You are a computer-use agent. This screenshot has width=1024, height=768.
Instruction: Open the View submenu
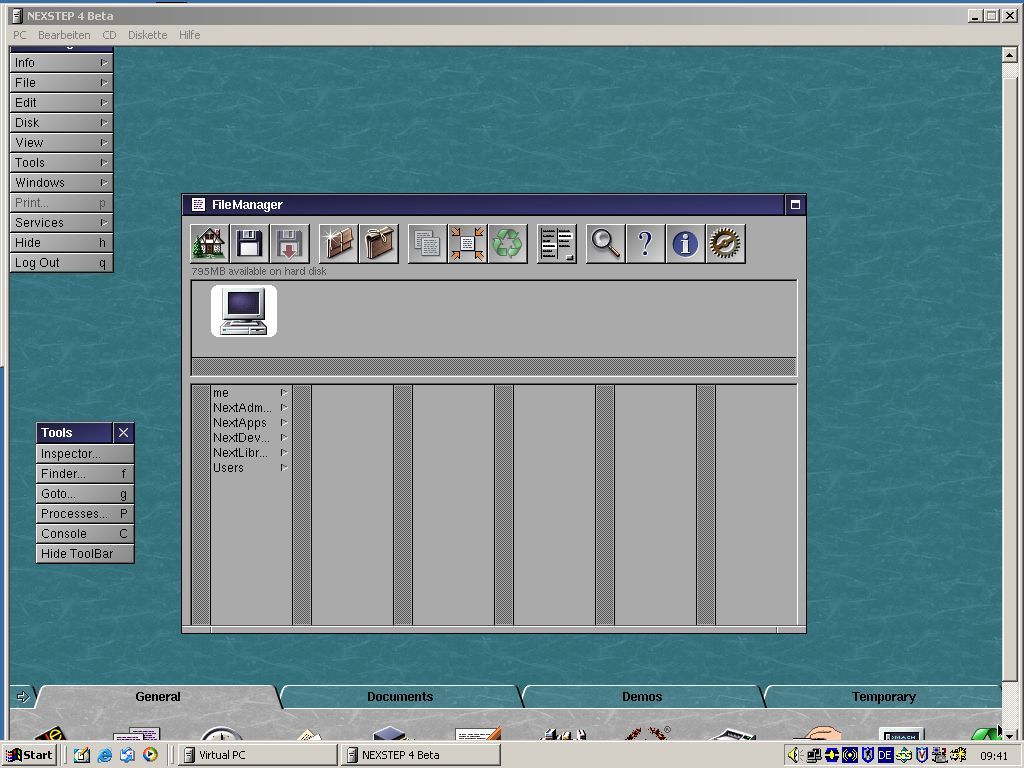pos(61,142)
